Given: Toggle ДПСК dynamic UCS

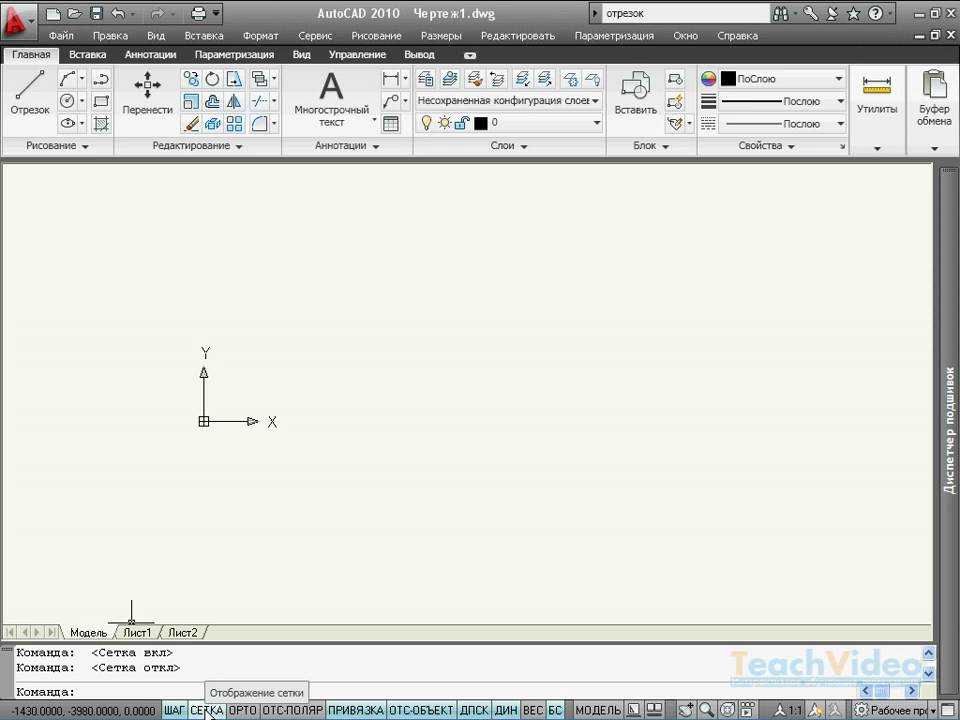Looking at the screenshot, I should [474, 710].
